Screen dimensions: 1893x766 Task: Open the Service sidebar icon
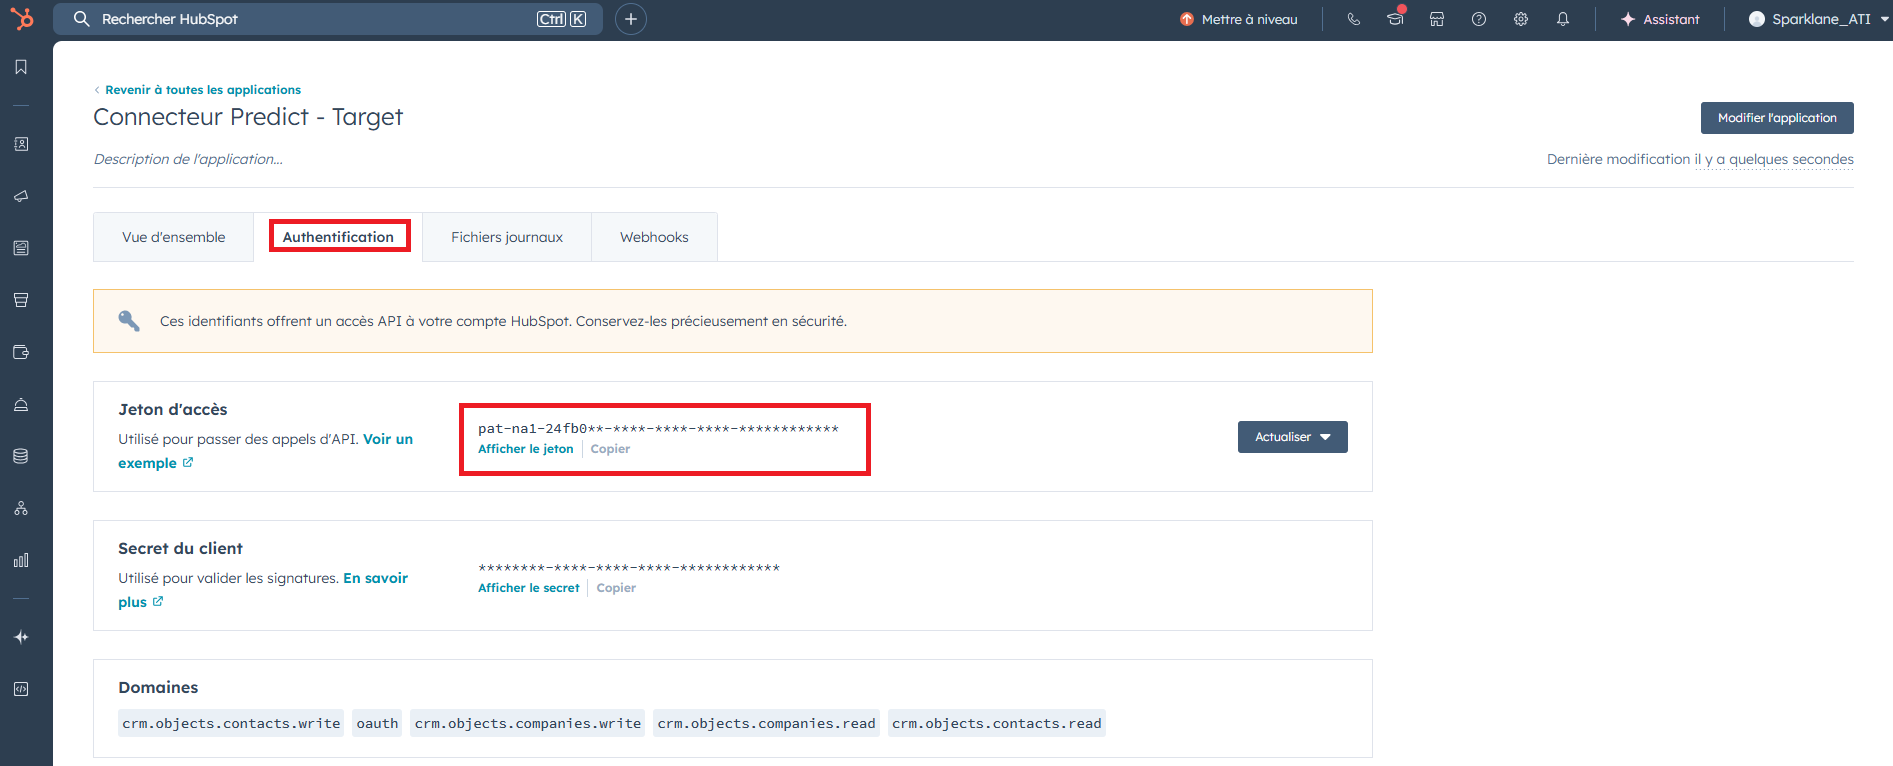(21, 404)
